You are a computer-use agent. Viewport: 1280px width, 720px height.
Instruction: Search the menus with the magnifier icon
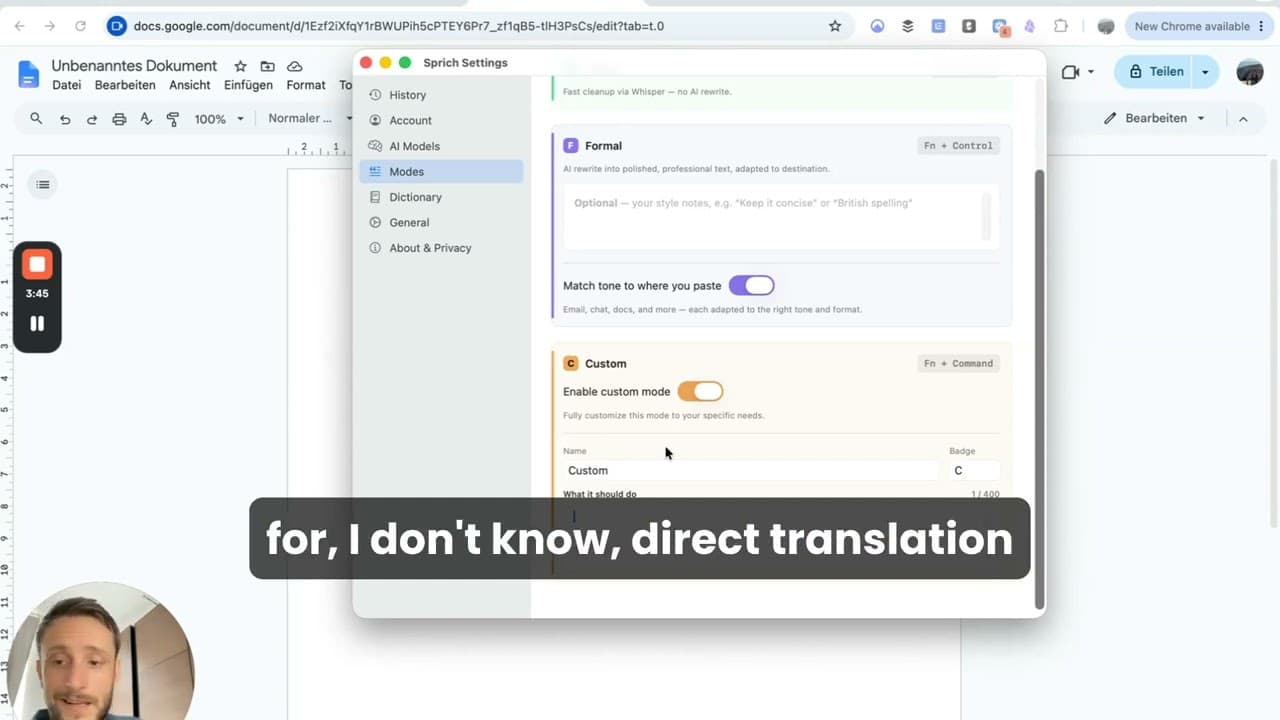36,118
